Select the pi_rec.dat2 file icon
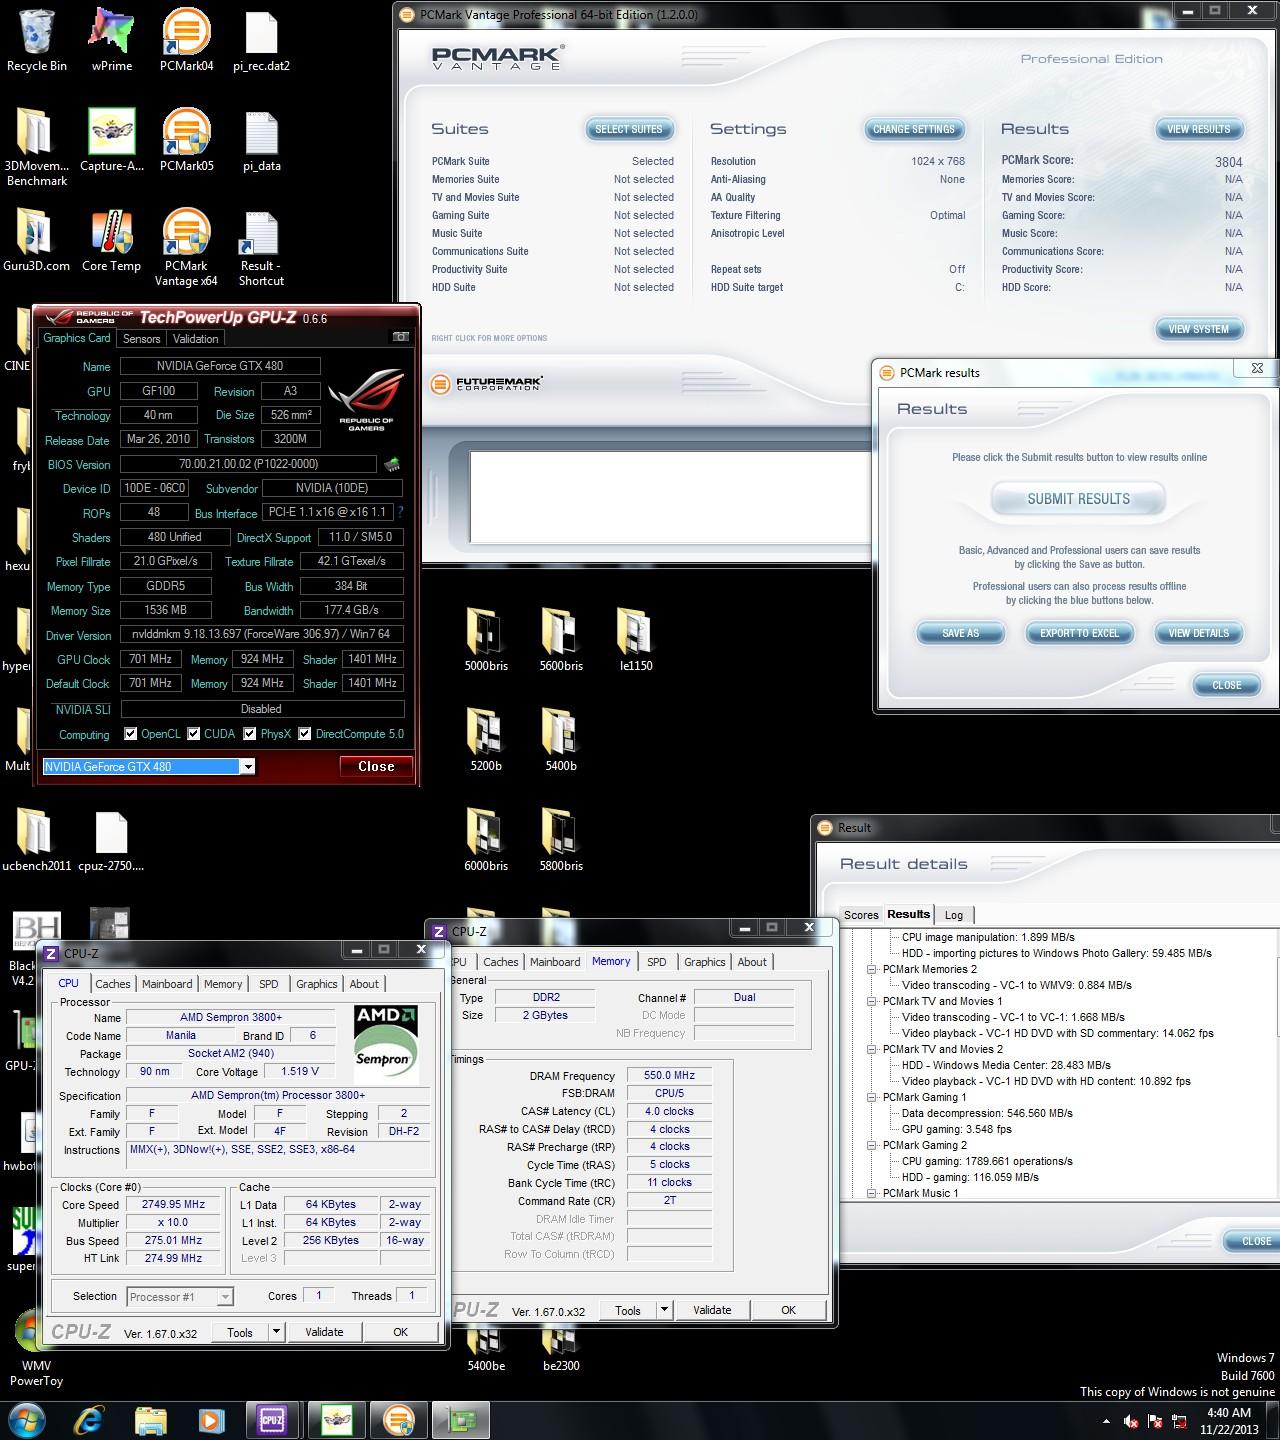Screen dimensions: 1280x1440 (261, 40)
